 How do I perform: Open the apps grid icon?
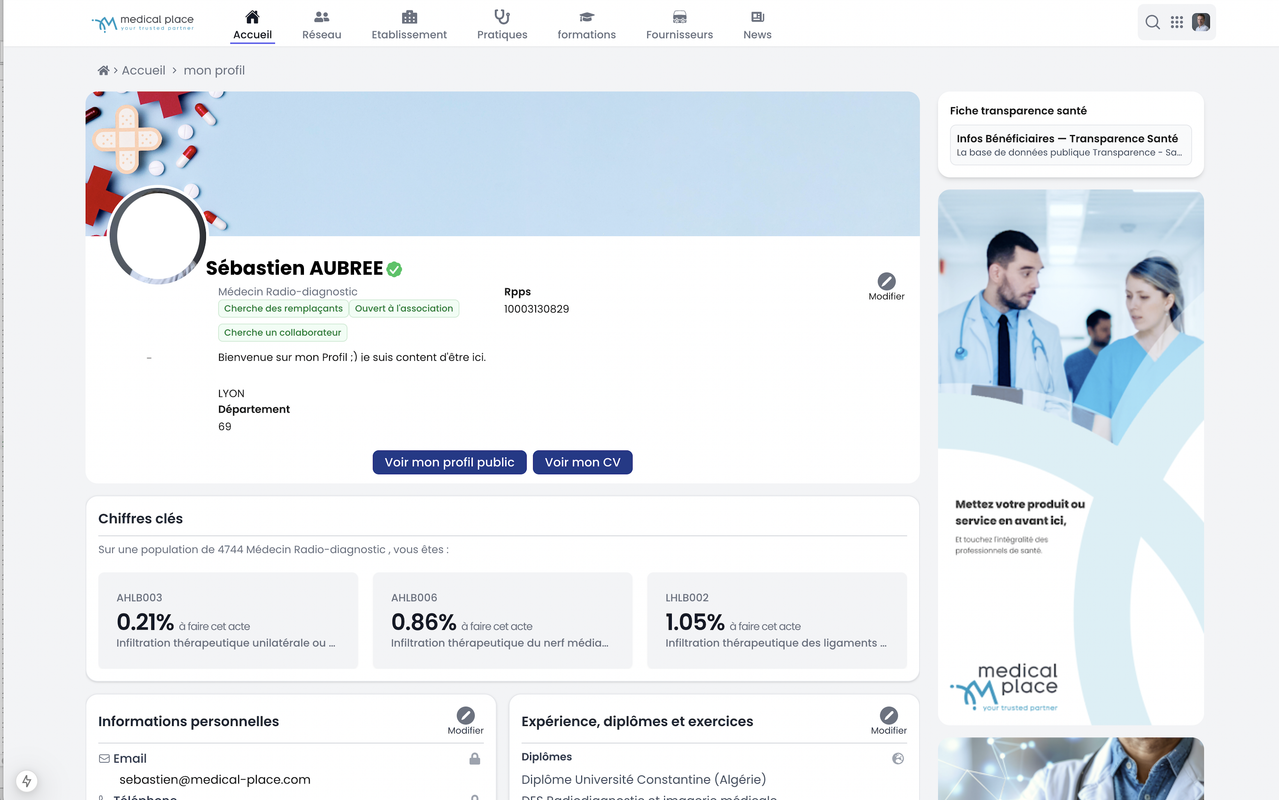1177,22
